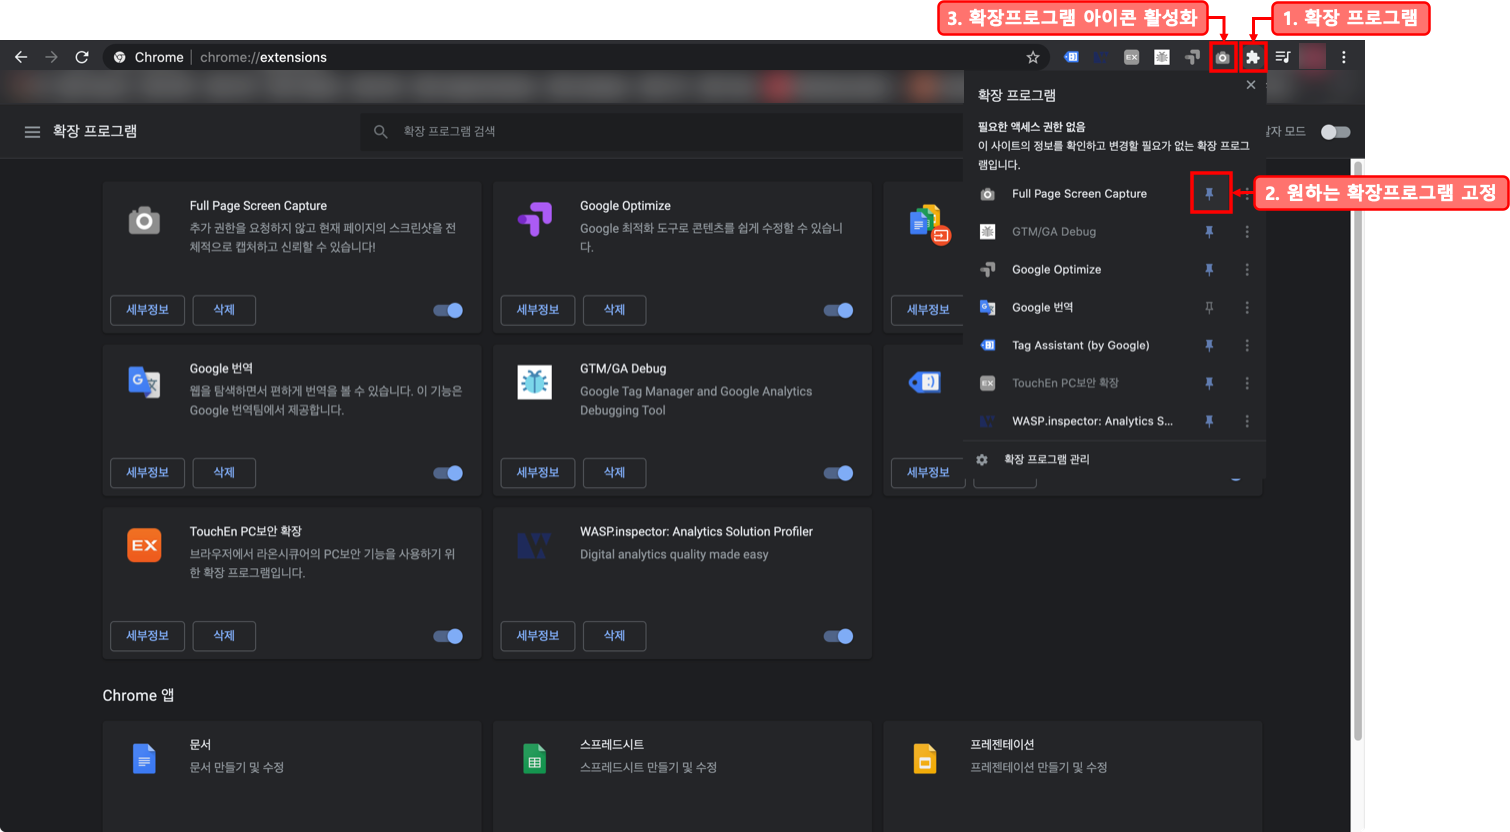
Task: Open 확장 프로그램 관리 in the popup
Action: [x=1047, y=459]
